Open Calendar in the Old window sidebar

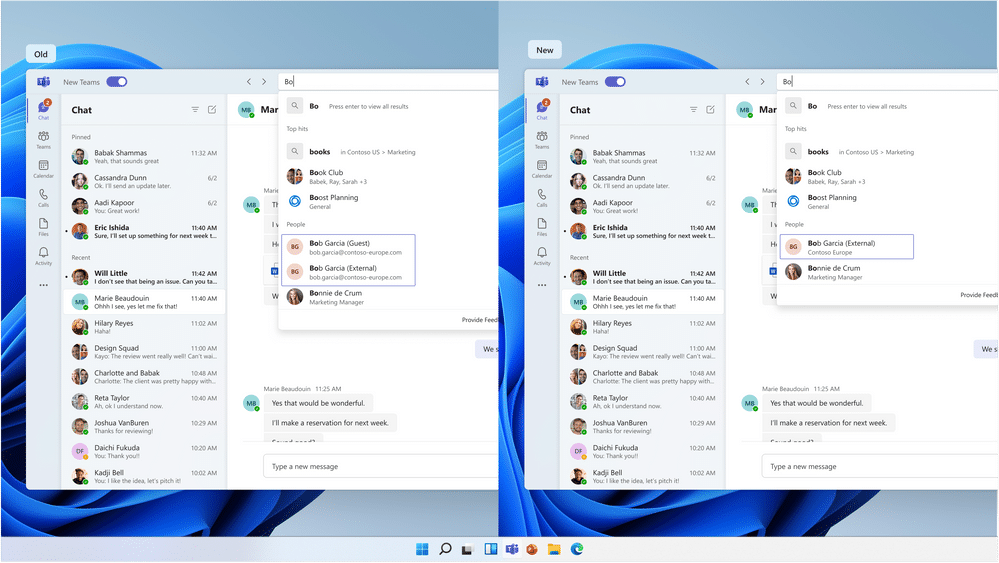pyautogui.click(x=43, y=168)
